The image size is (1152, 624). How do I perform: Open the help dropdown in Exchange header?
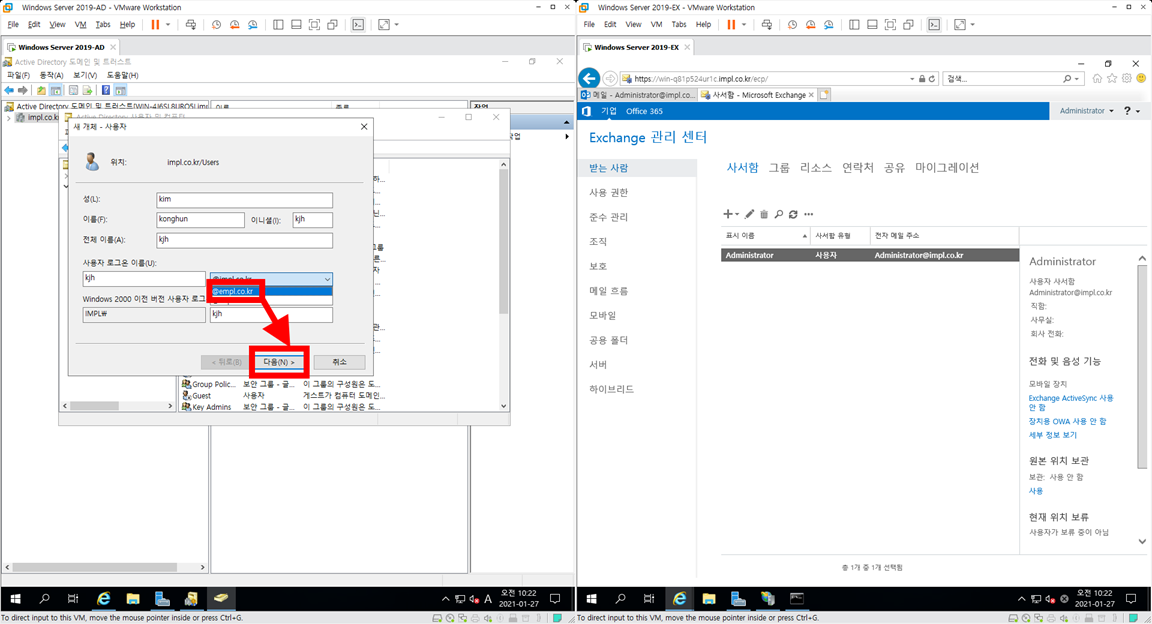pos(1132,111)
